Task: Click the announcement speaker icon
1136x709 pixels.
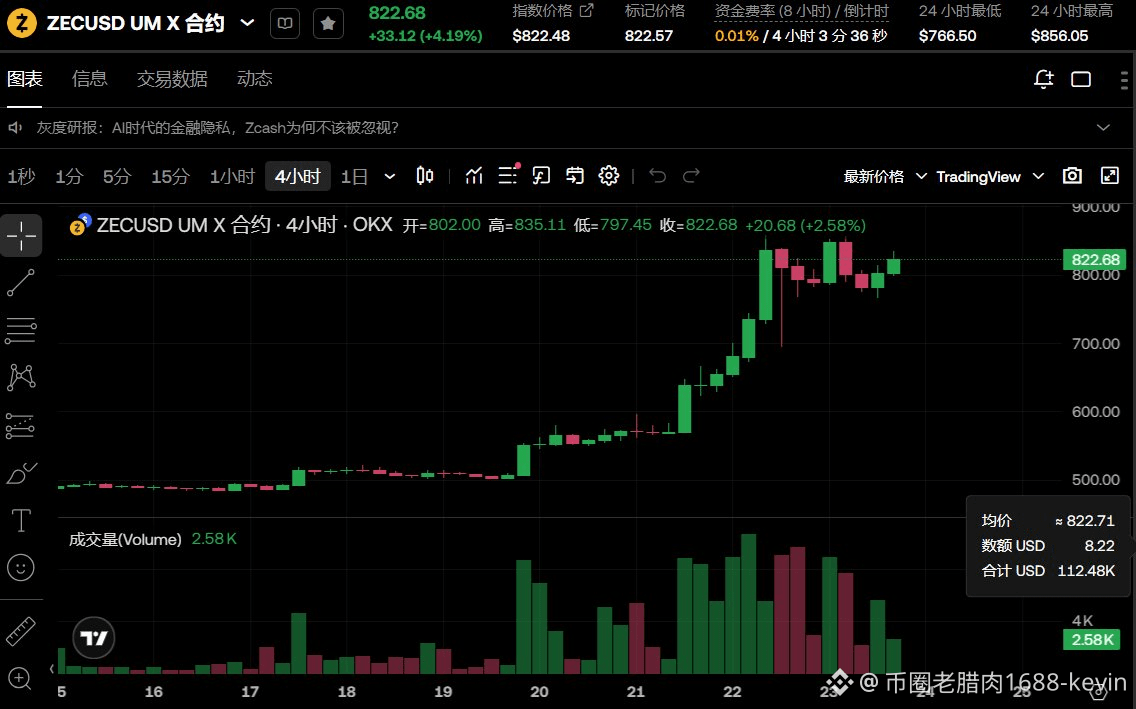Action: [x=15, y=128]
